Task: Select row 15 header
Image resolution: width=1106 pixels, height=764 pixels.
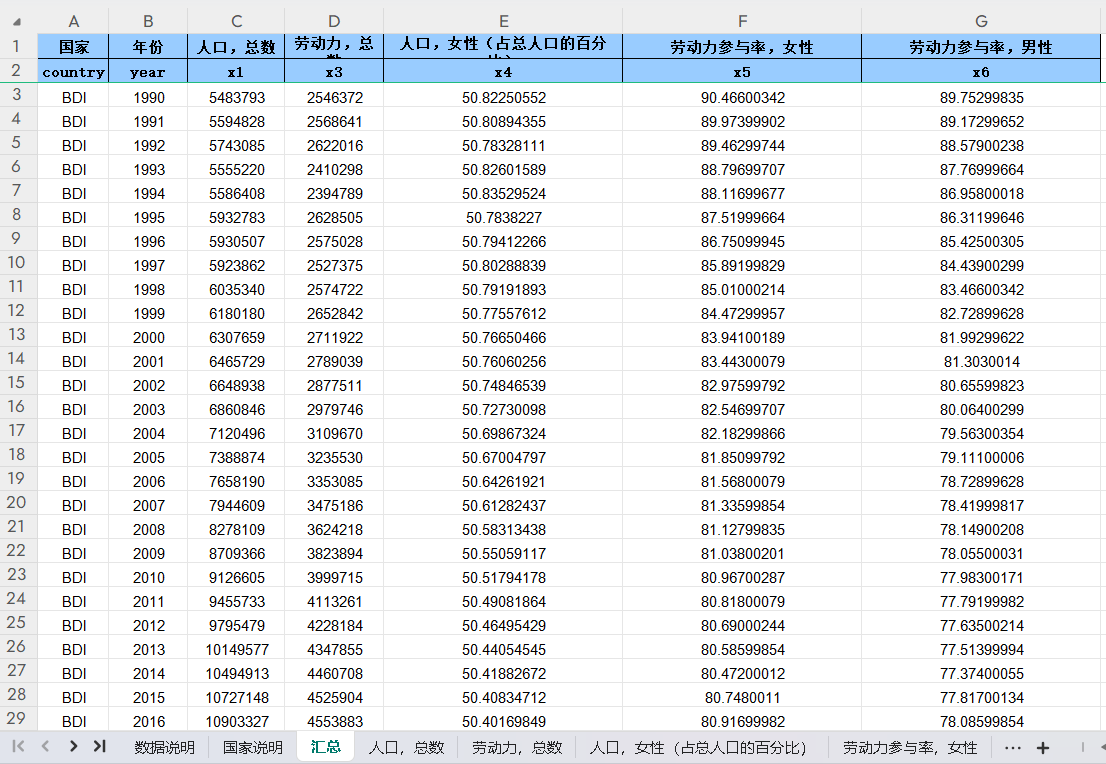Action: (x=16, y=382)
